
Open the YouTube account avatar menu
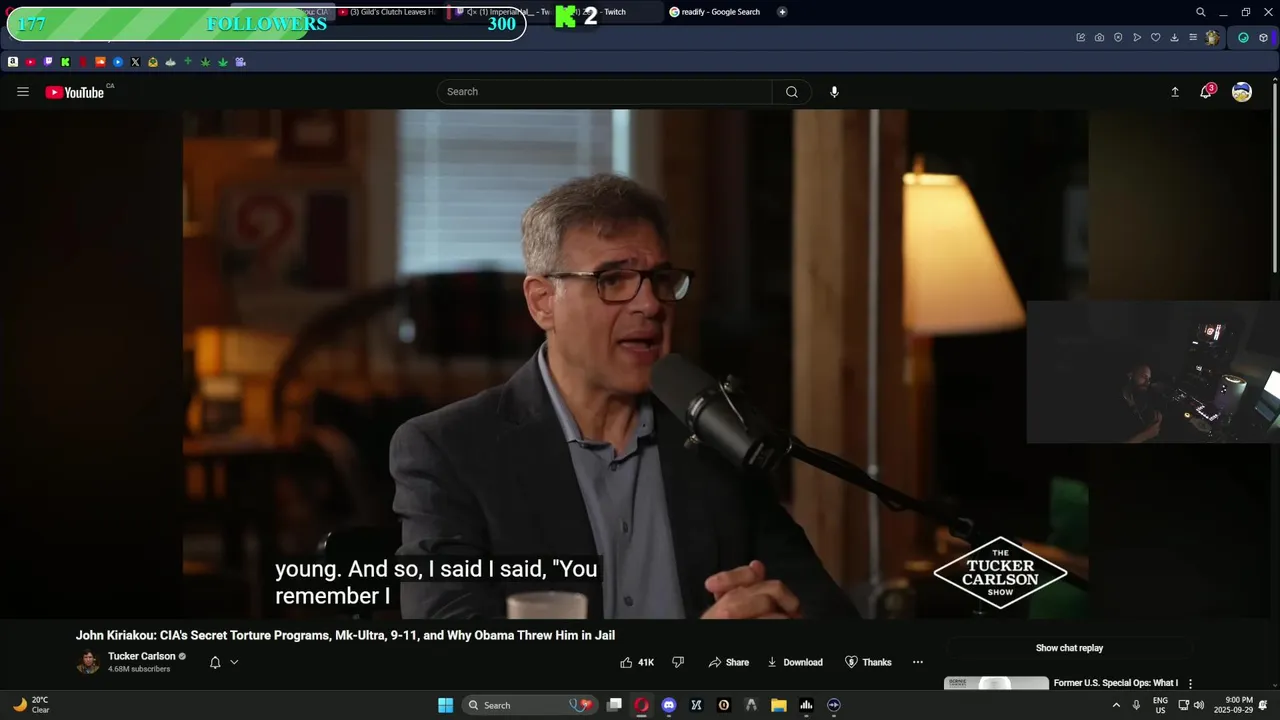(1242, 92)
